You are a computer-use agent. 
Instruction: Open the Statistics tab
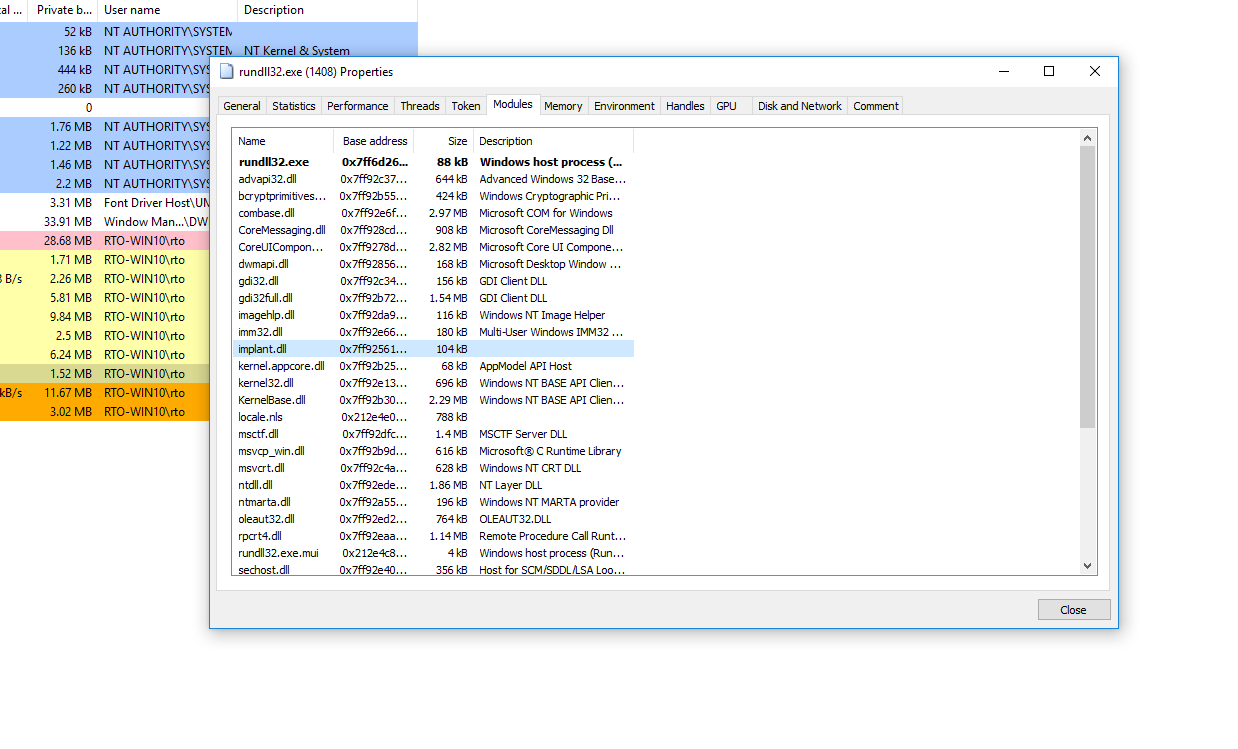(294, 106)
